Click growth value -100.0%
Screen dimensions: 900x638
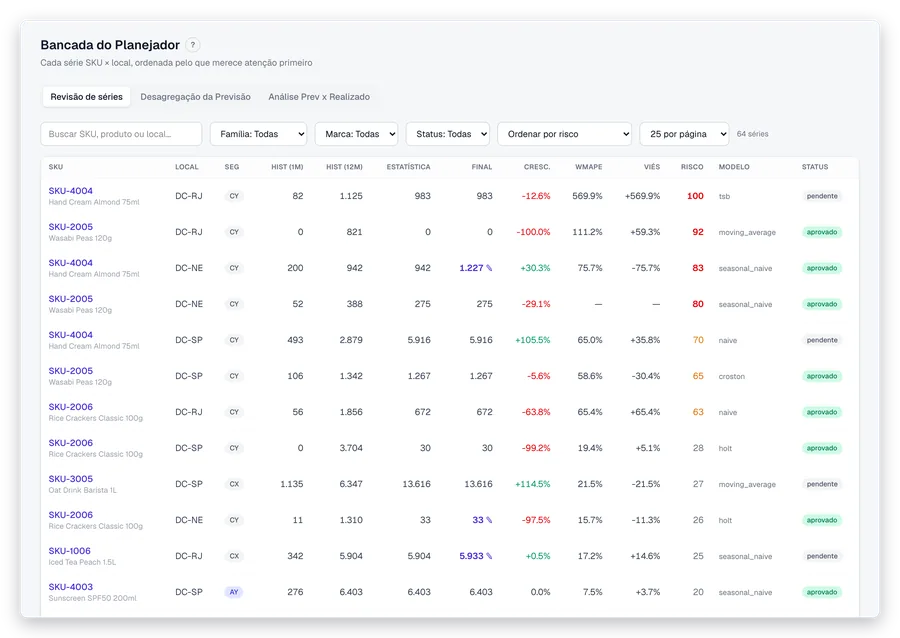533,232
